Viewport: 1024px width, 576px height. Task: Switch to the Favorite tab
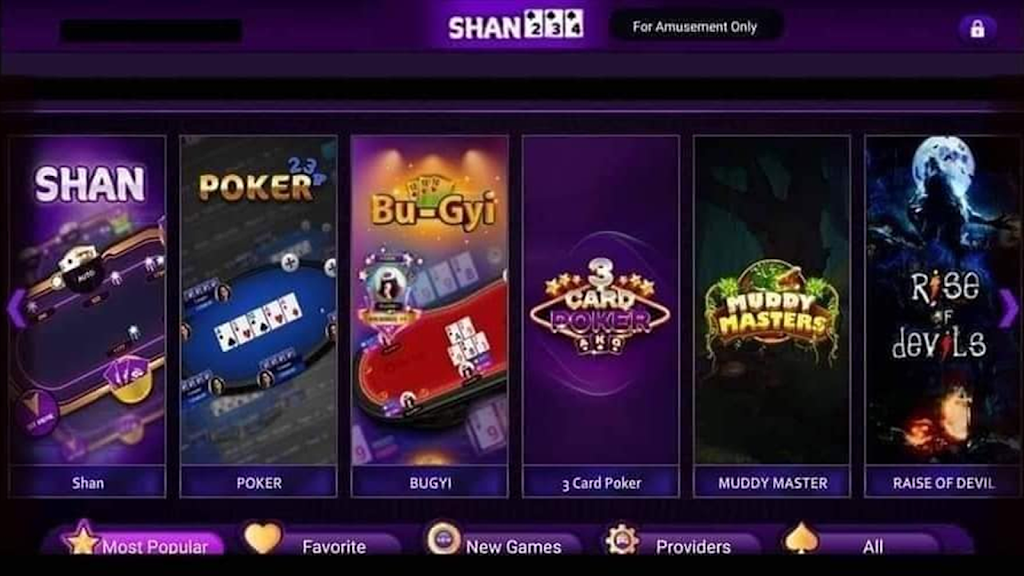click(323, 541)
